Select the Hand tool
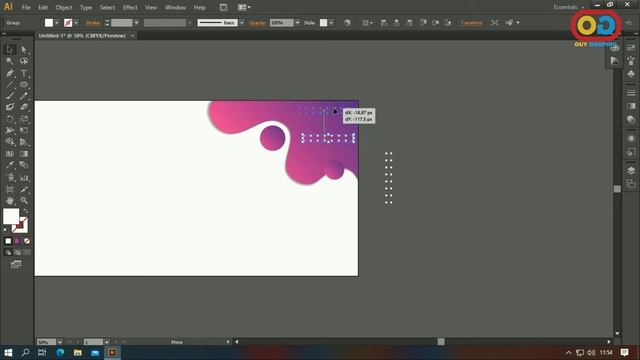The image size is (640, 360). tap(10, 201)
